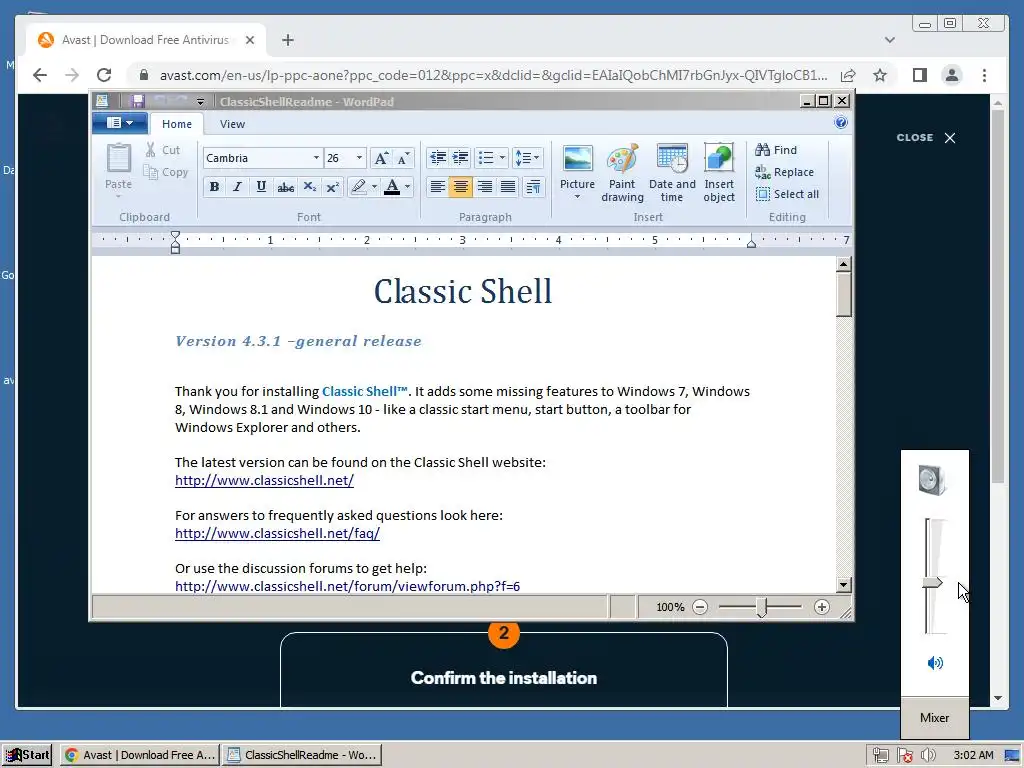This screenshot has width=1024, height=768.
Task: Go back in the Chrome browser
Action: click(40, 75)
